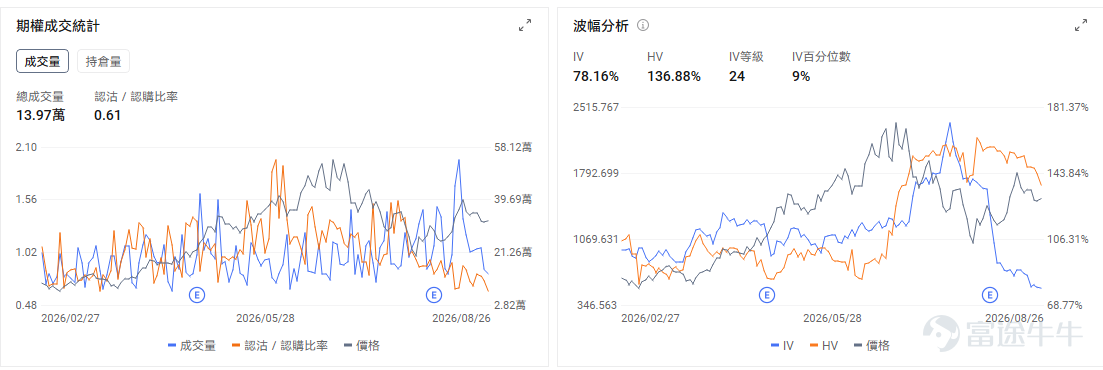Screen dimensions: 1103x370
Task: Click the 2026/02/27 date label in the volatility chart
Action: (x=651, y=318)
